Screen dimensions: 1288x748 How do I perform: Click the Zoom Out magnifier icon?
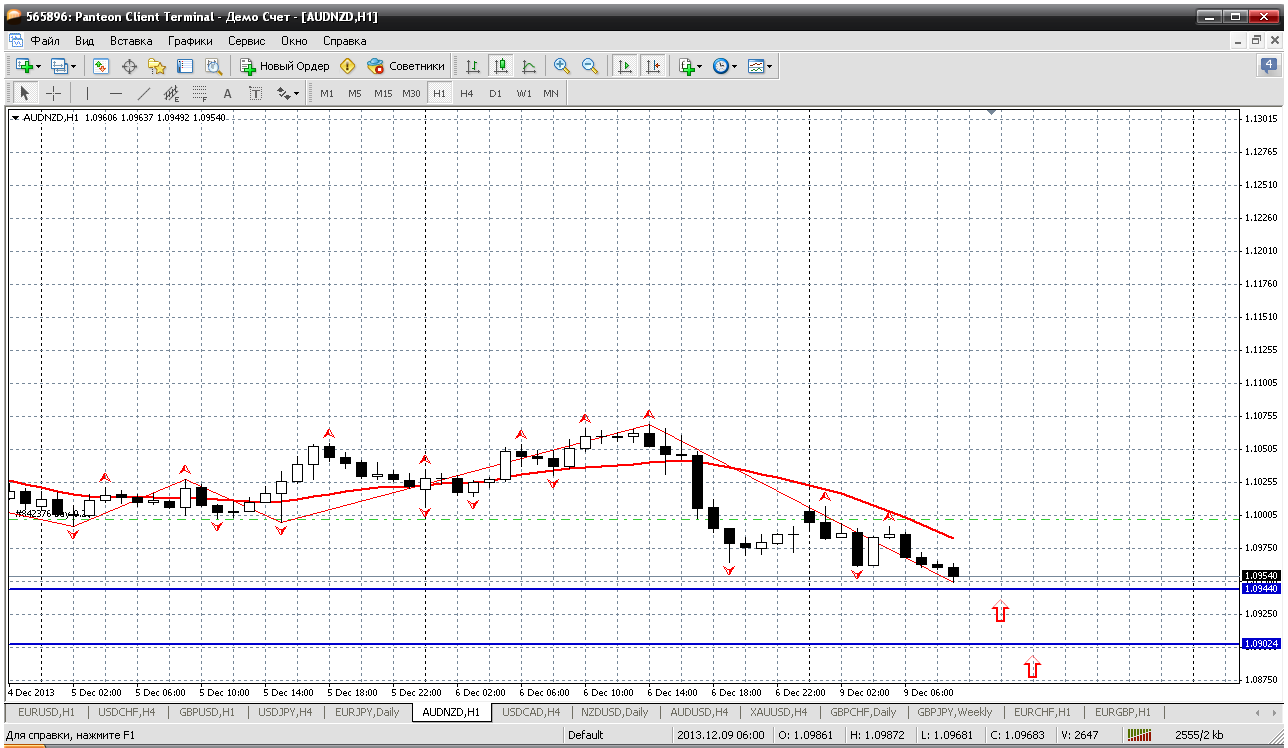coord(590,66)
